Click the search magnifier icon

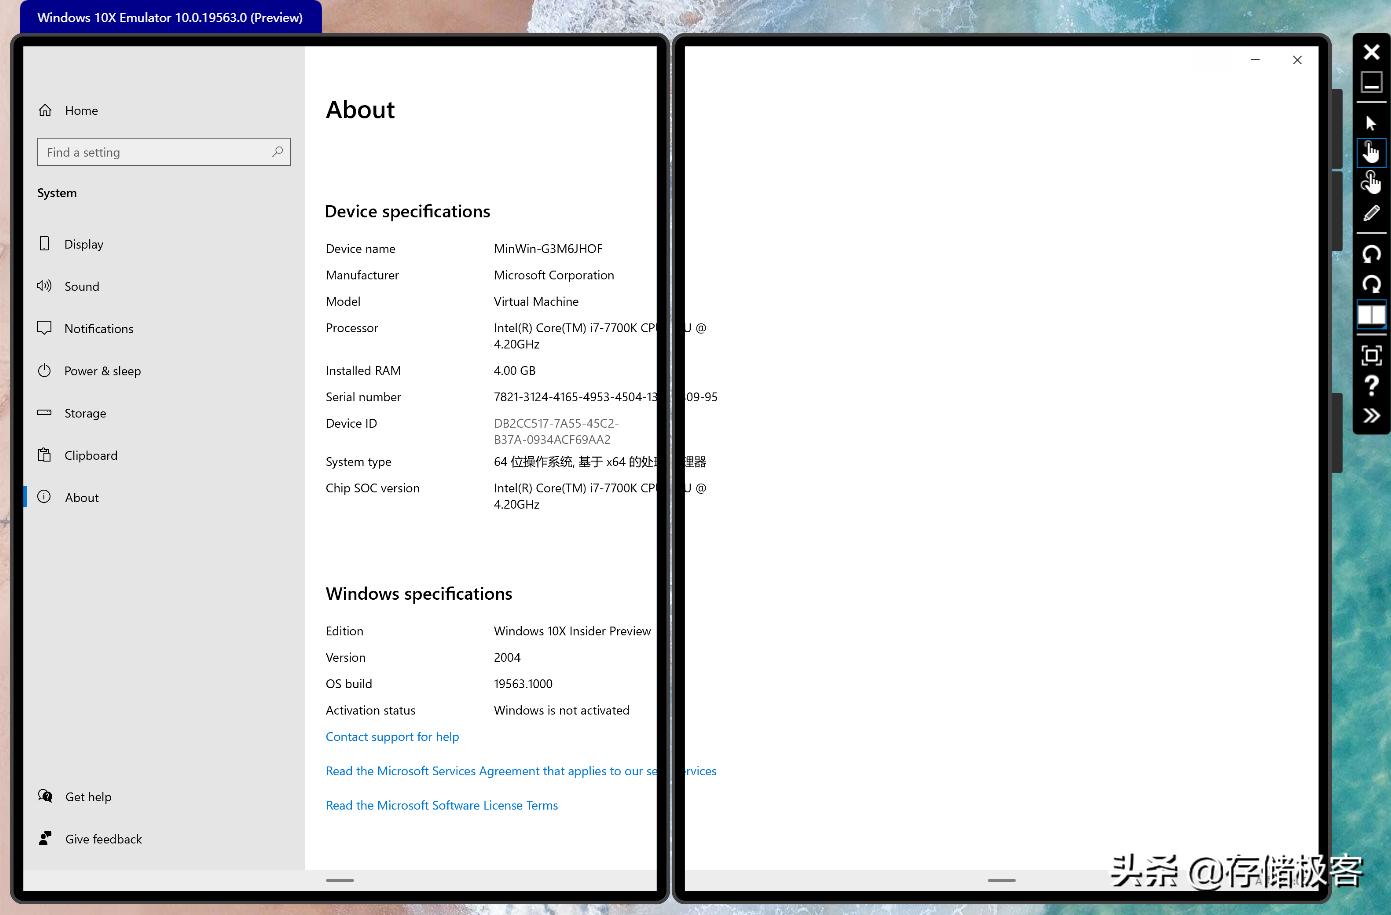[x=278, y=152]
